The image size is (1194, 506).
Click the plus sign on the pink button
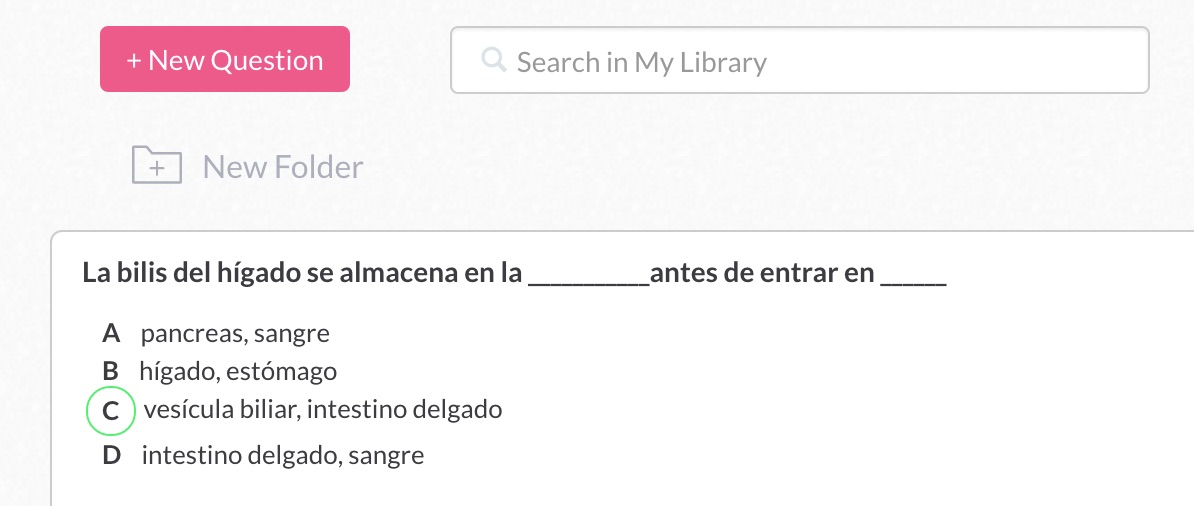pyautogui.click(x=133, y=61)
